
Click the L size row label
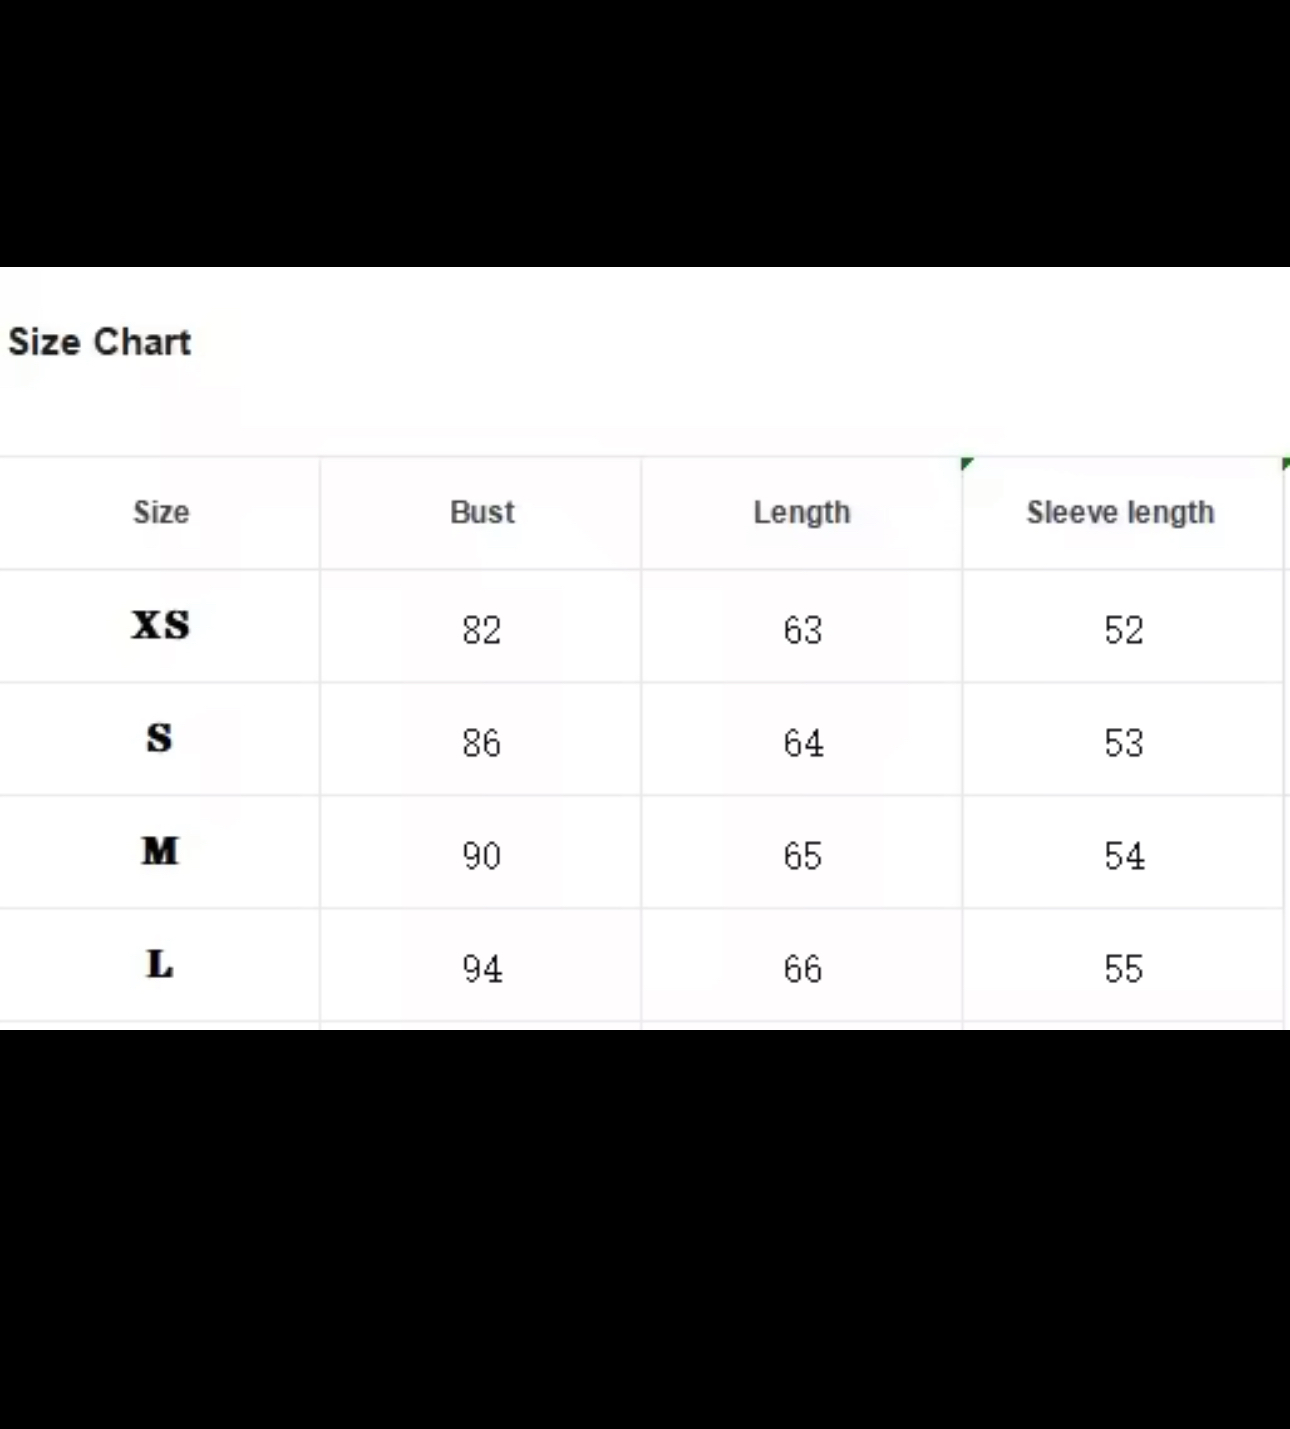point(160,965)
